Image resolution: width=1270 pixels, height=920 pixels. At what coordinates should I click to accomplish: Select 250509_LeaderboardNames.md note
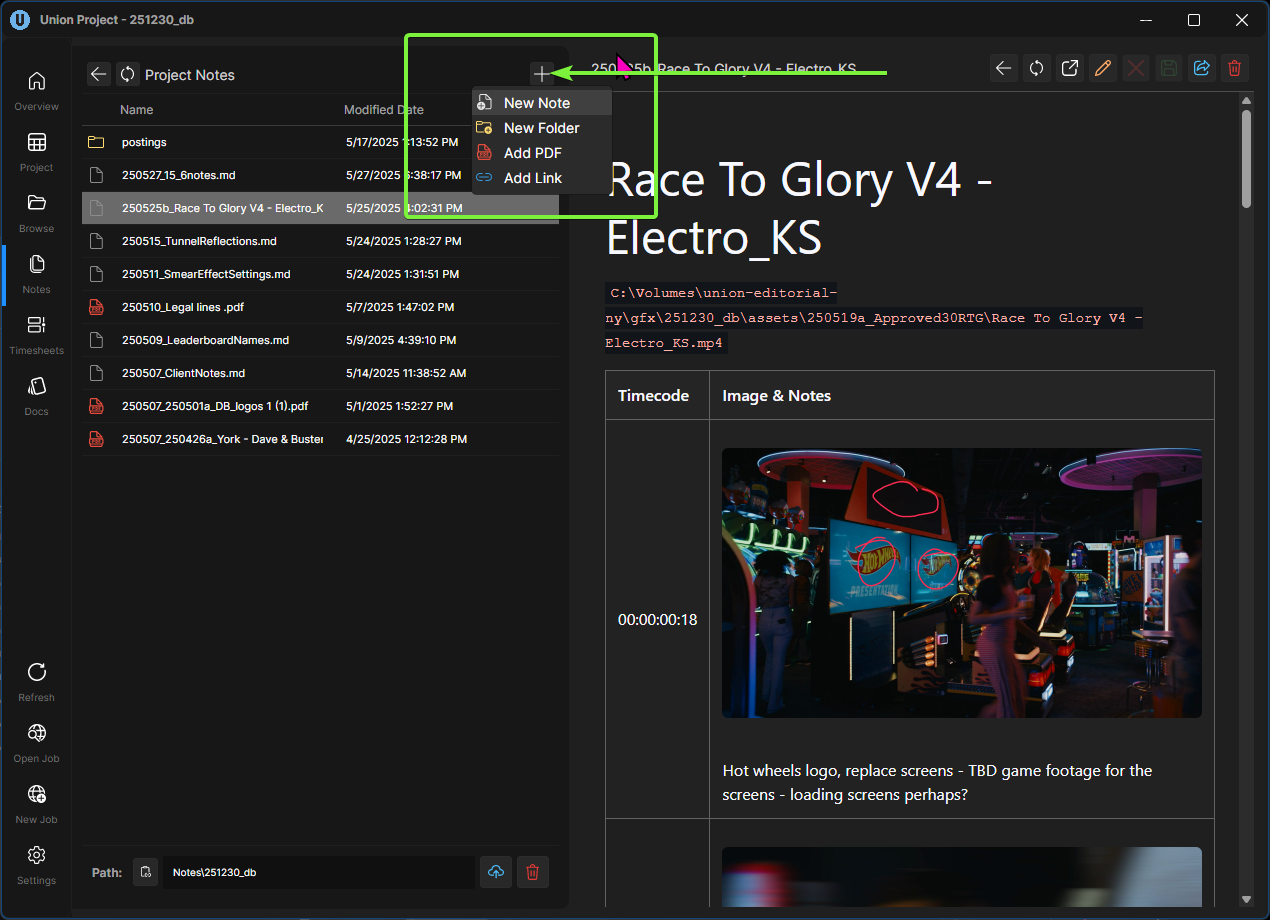point(320,340)
